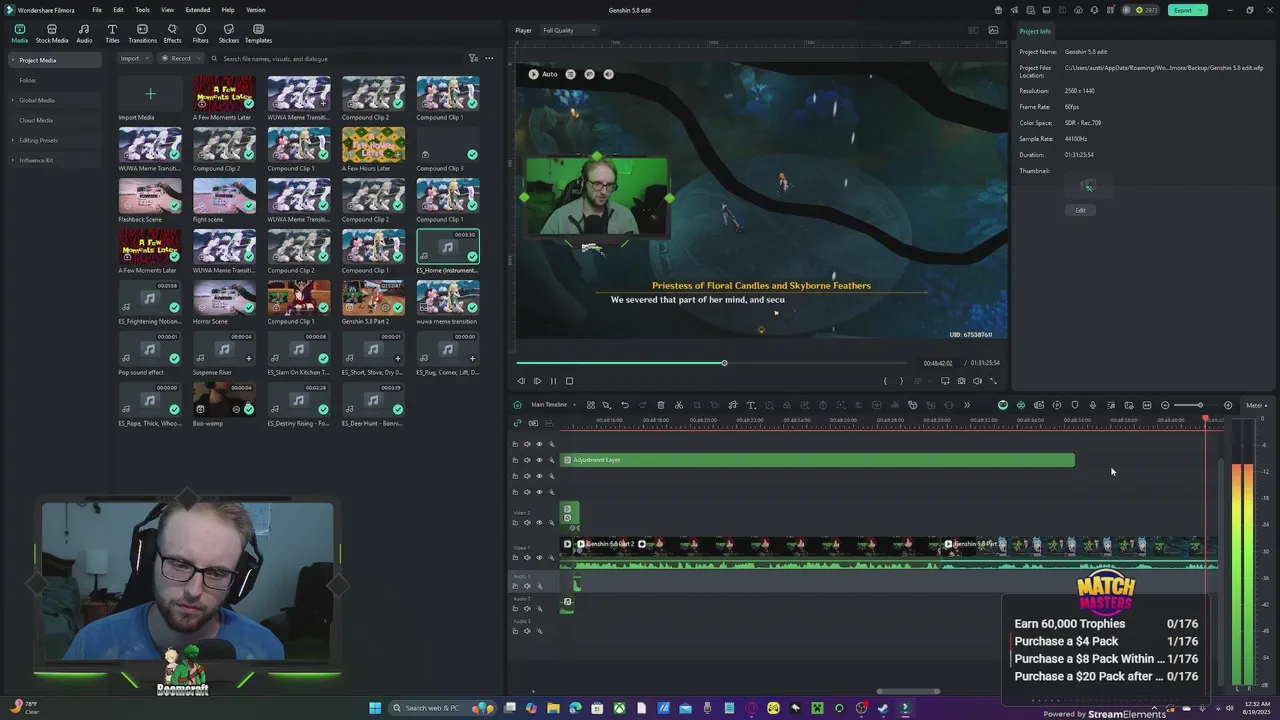Open the Filters tab
This screenshot has width=1280, height=720.
tap(200, 34)
